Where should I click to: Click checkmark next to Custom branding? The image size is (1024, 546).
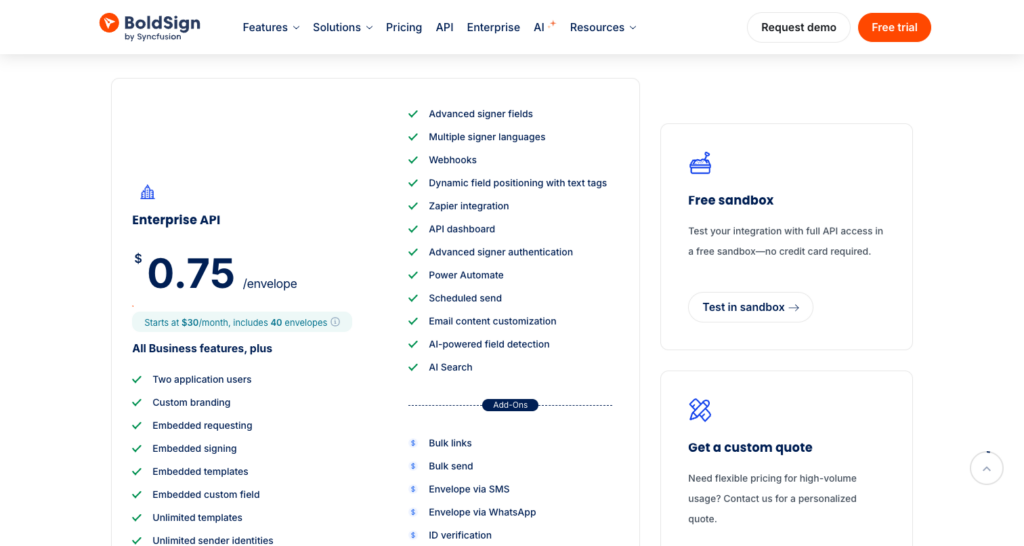tap(136, 402)
